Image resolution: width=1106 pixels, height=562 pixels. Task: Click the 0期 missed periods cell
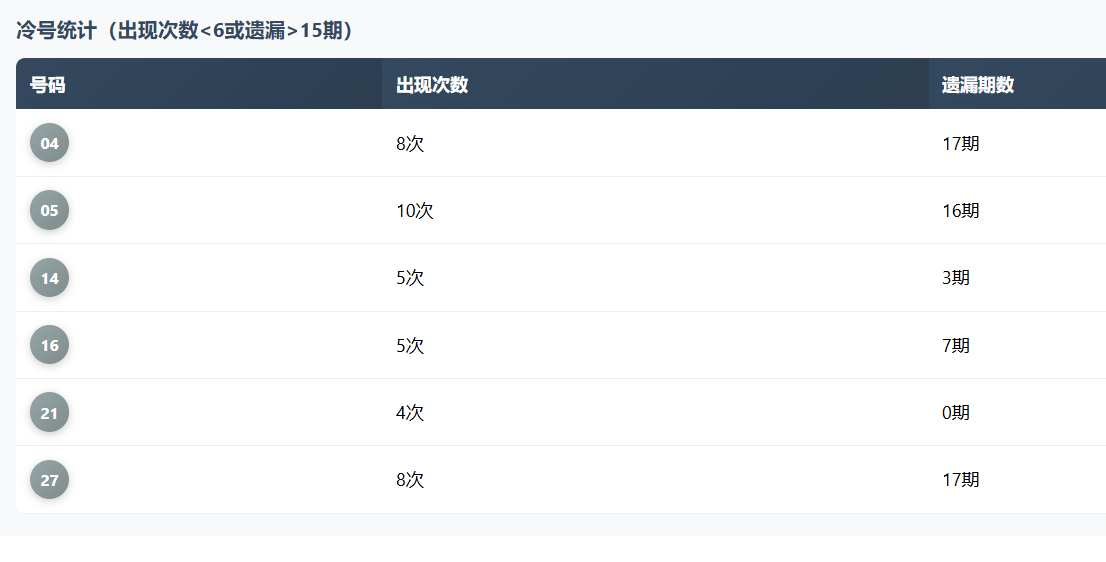pos(955,413)
